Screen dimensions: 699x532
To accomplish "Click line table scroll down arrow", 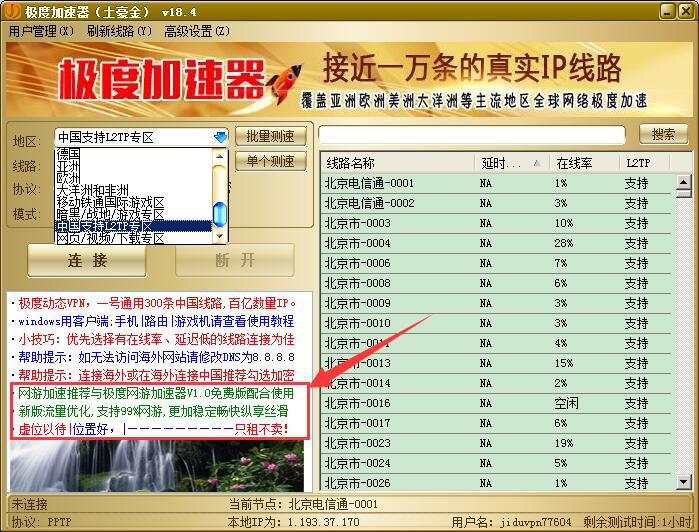I will pyautogui.click(x=684, y=481).
